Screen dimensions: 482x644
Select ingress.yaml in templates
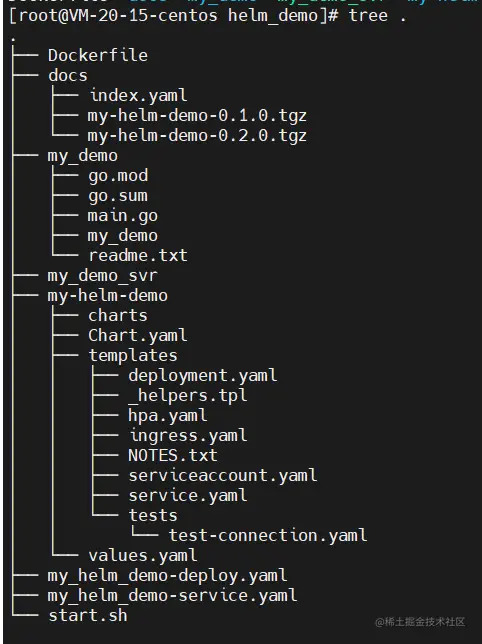[x=188, y=436]
